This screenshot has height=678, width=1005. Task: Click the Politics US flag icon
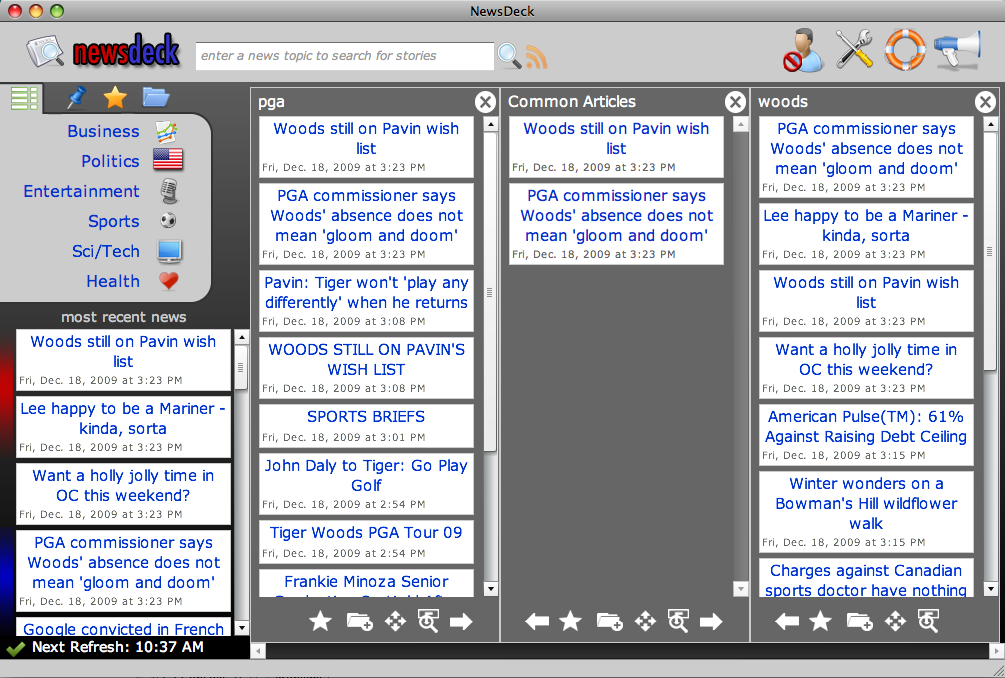168,159
